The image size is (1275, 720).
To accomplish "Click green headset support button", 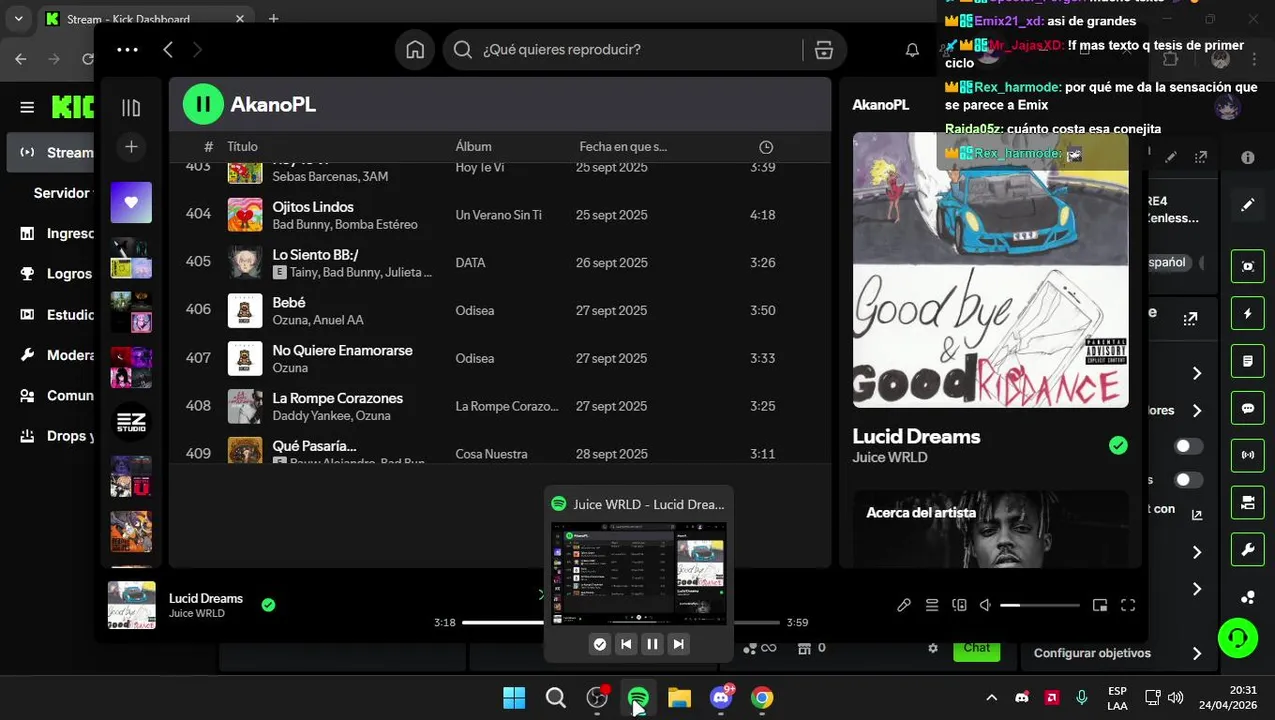I will pyautogui.click(x=1238, y=638).
